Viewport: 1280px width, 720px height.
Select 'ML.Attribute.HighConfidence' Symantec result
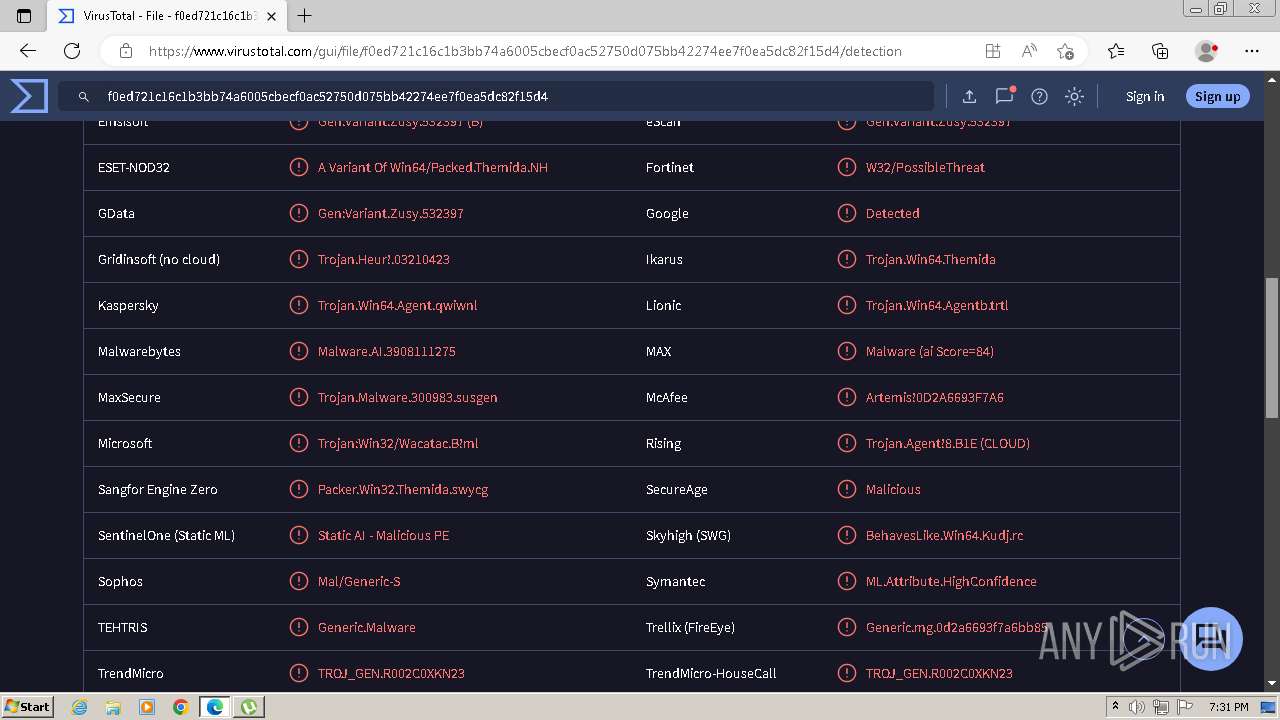(951, 581)
